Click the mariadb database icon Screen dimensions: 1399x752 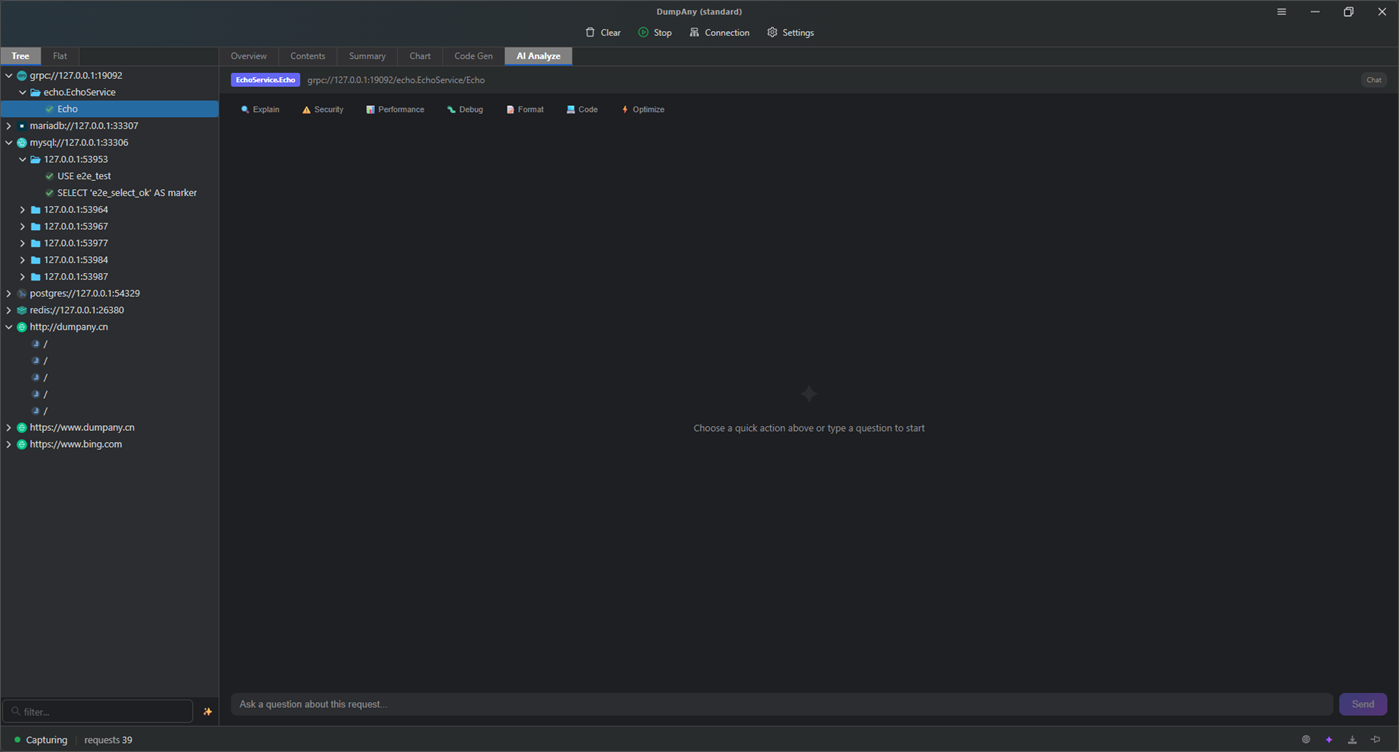22,126
